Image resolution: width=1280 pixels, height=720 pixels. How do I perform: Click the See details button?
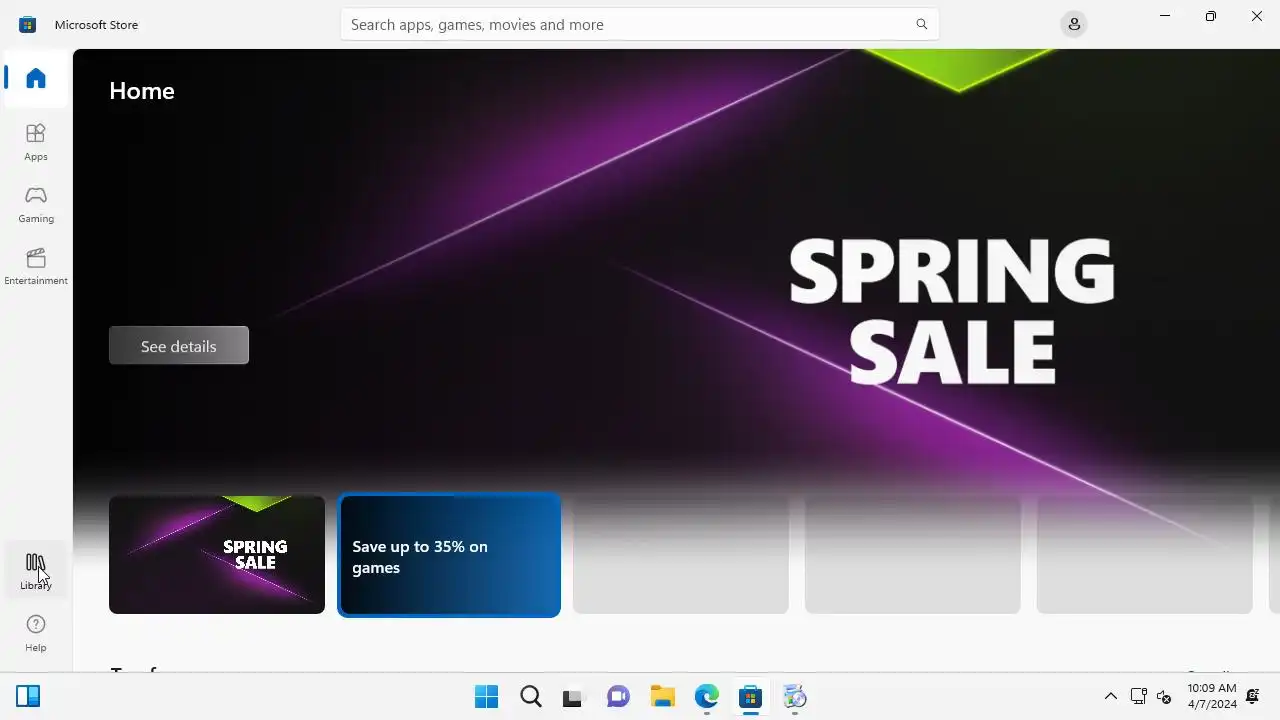pos(179,346)
